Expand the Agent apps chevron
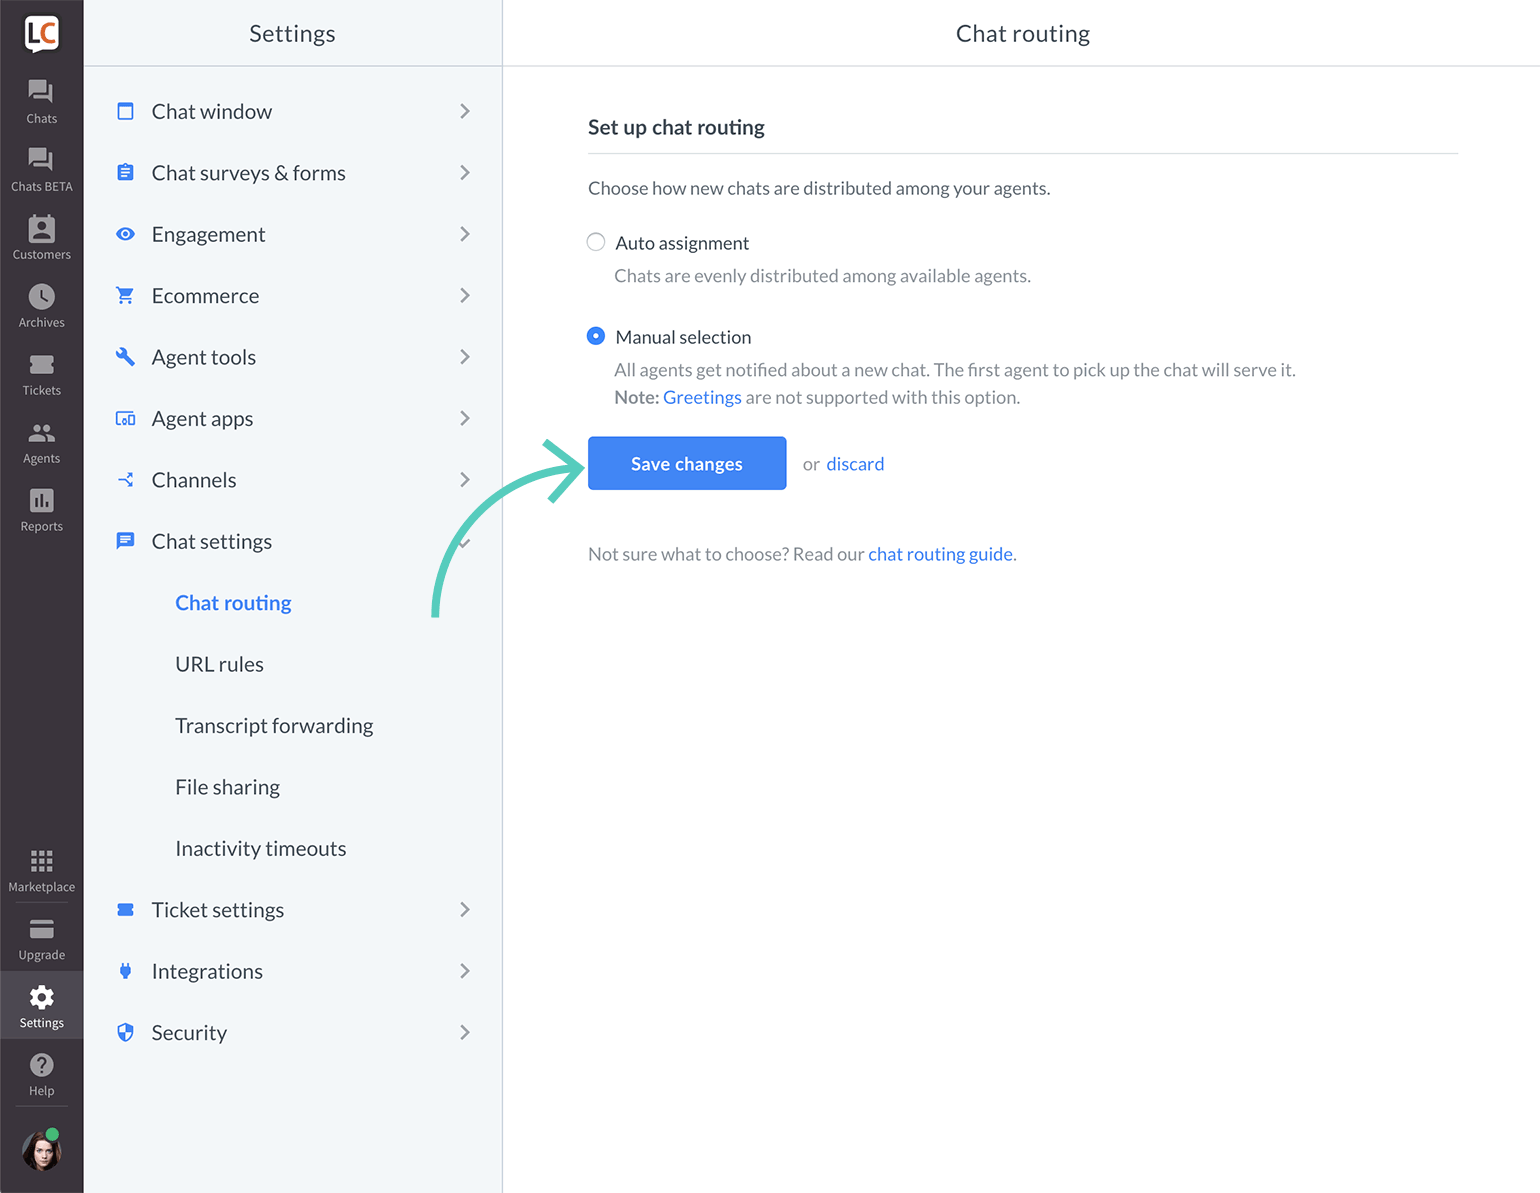The width and height of the screenshot is (1540, 1193). click(x=465, y=418)
